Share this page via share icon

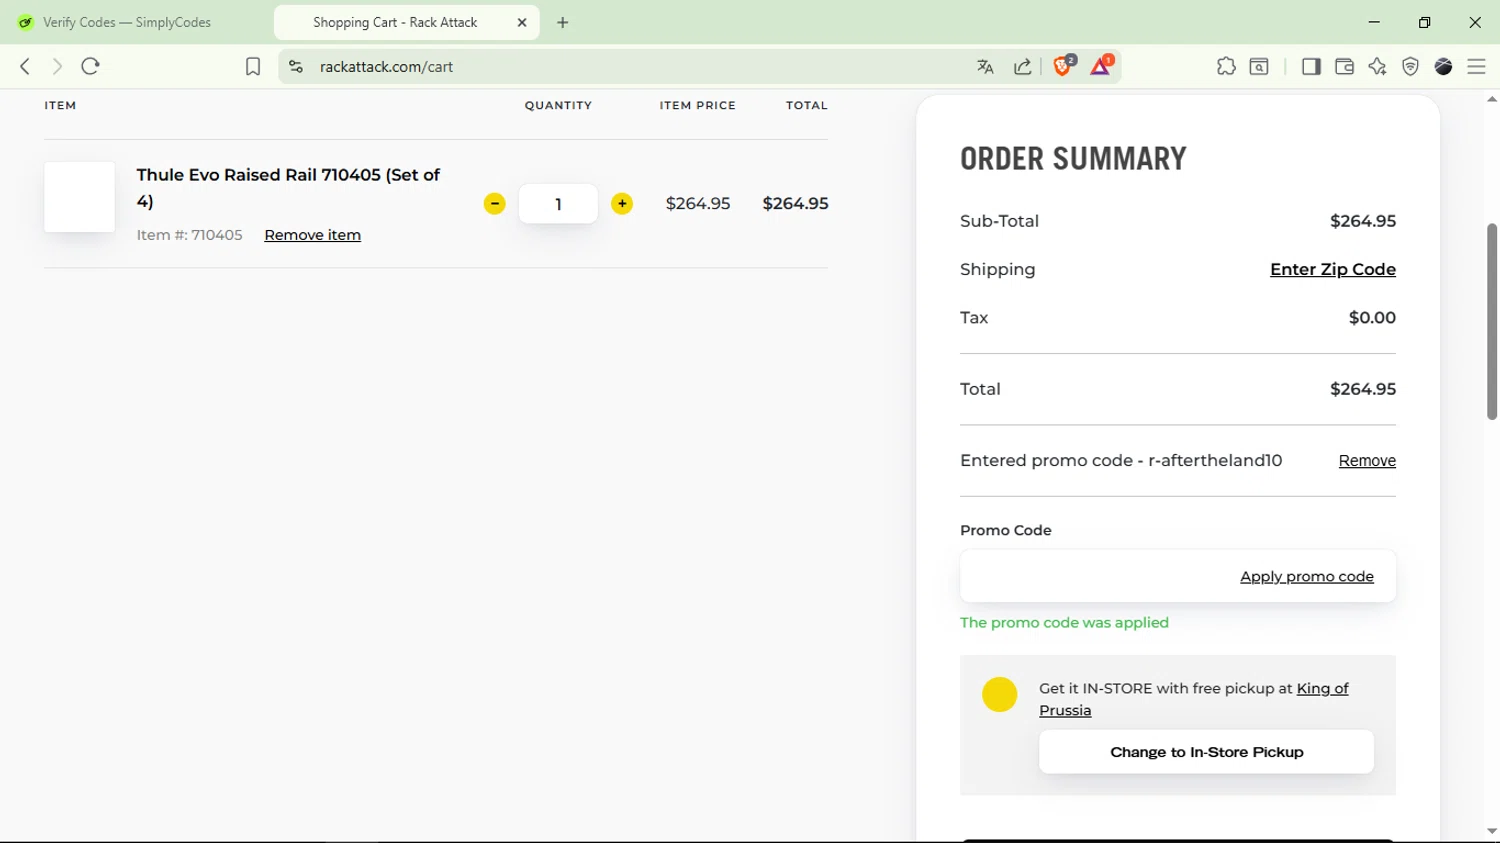[x=1022, y=66]
